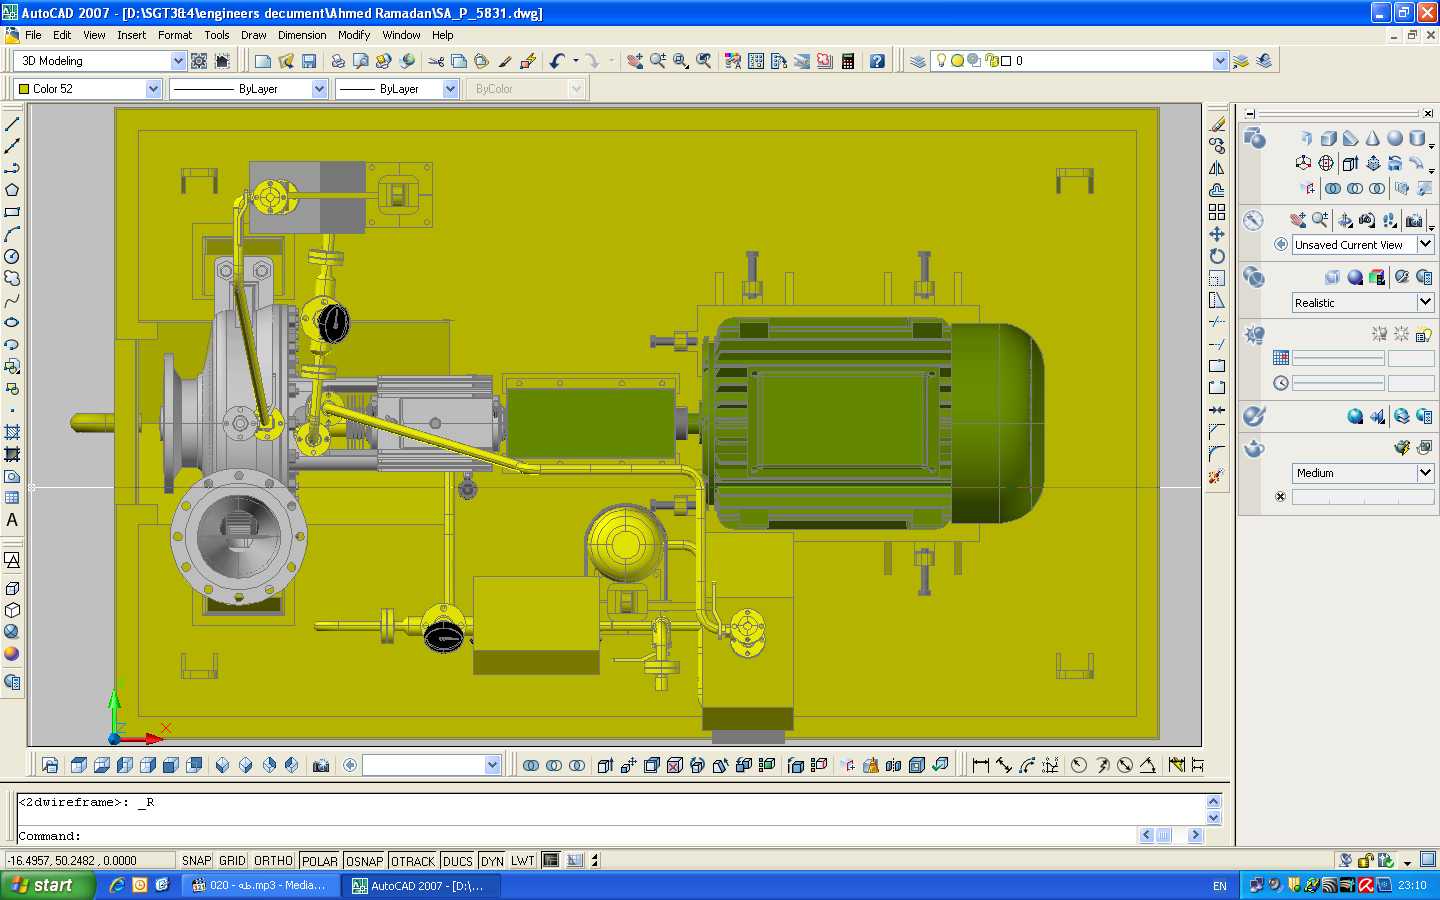Click the Rotate tool icon
1440x900 pixels.
tap(1217, 256)
